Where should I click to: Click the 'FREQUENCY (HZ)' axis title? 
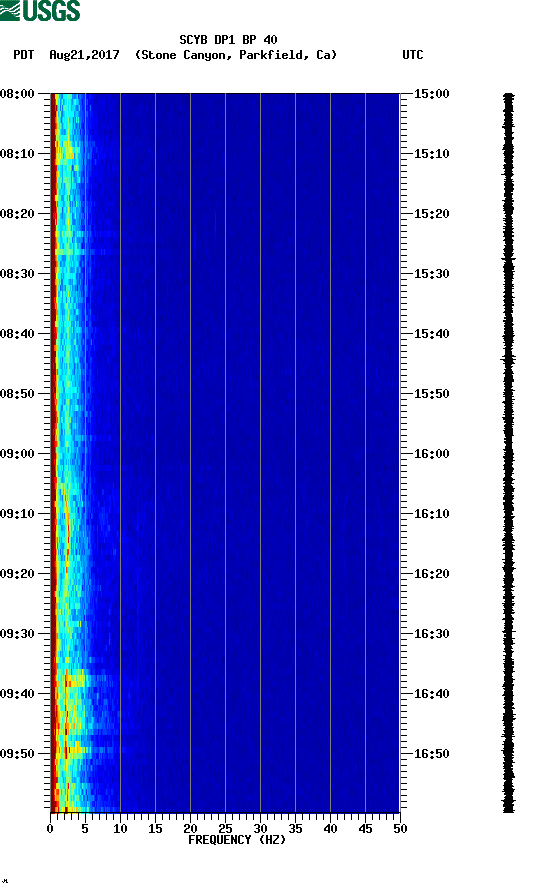tap(237, 840)
